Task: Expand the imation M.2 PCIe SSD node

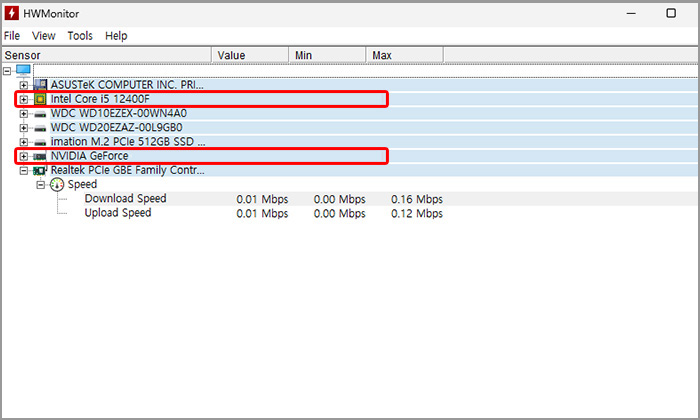Action: pos(24,142)
